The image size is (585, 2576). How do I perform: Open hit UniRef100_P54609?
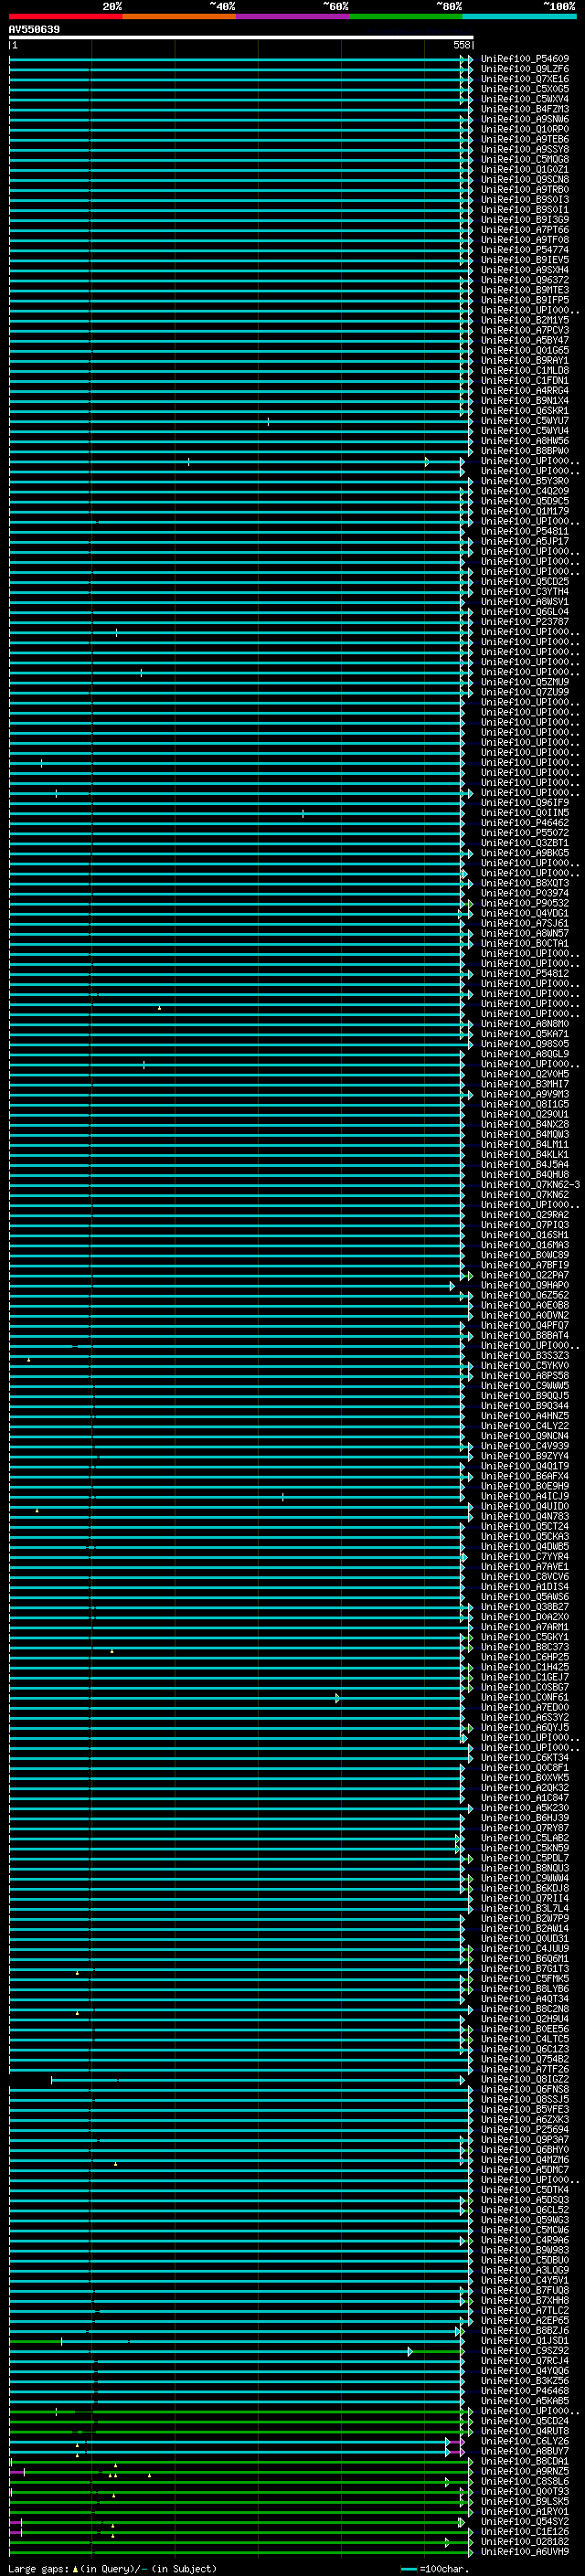point(524,59)
